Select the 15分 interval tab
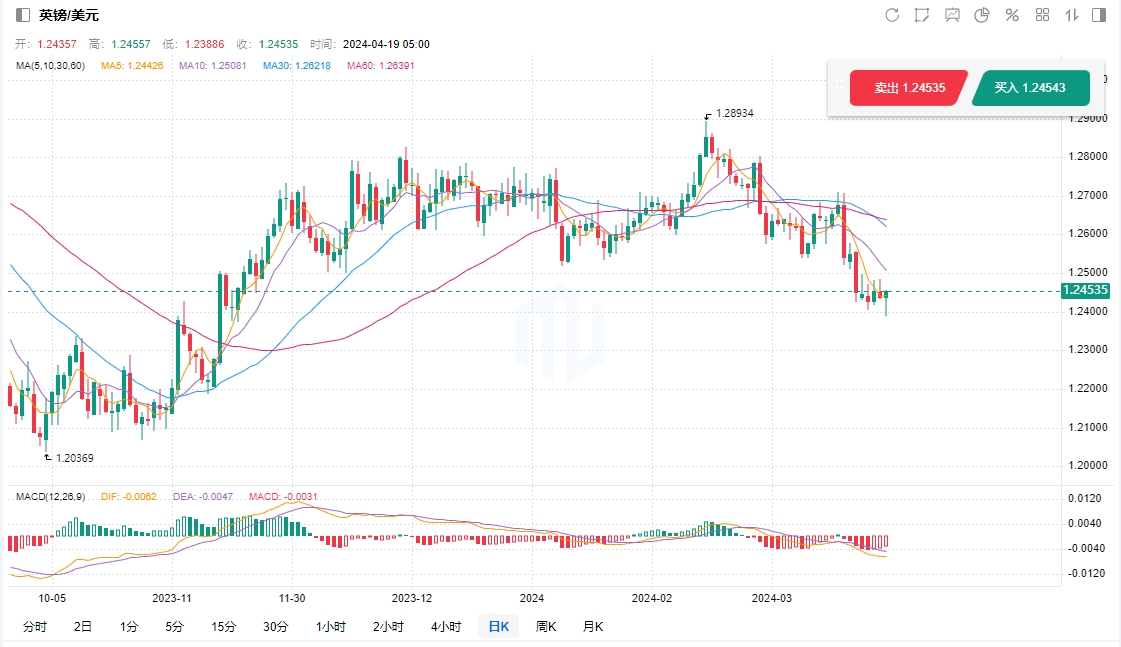This screenshot has height=647, width=1121. (x=224, y=627)
